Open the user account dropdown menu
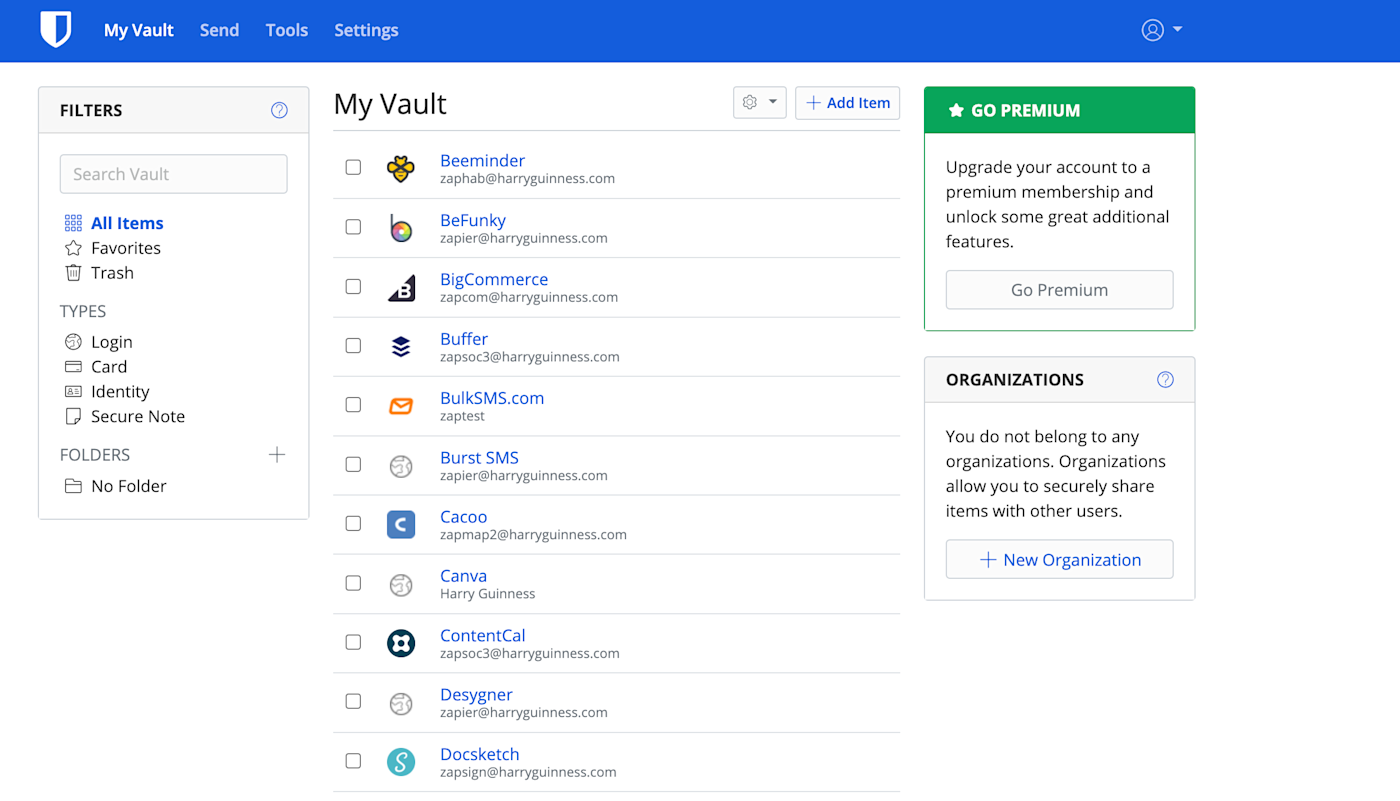 pos(1162,30)
